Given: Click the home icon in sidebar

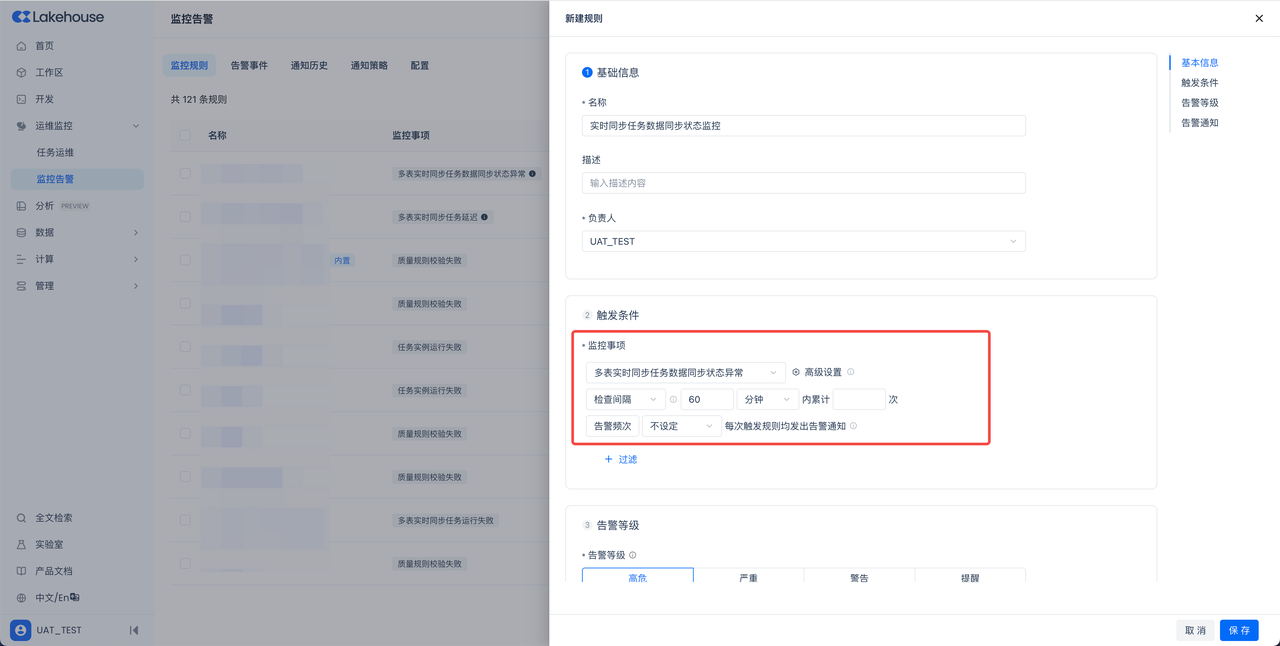Looking at the screenshot, I should pos(21,46).
